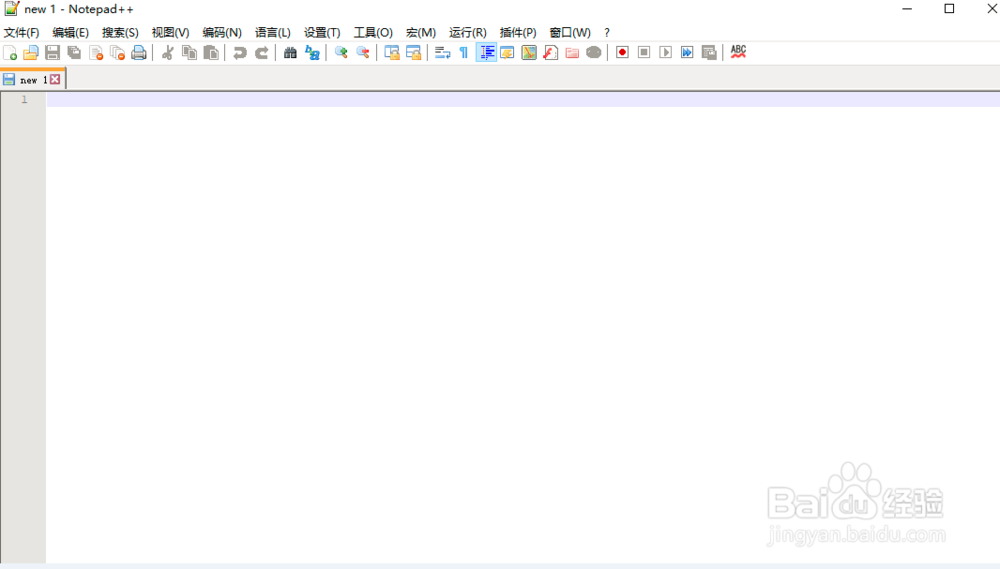
Task: Paste from clipboard toolbar icon
Action: click(x=211, y=53)
